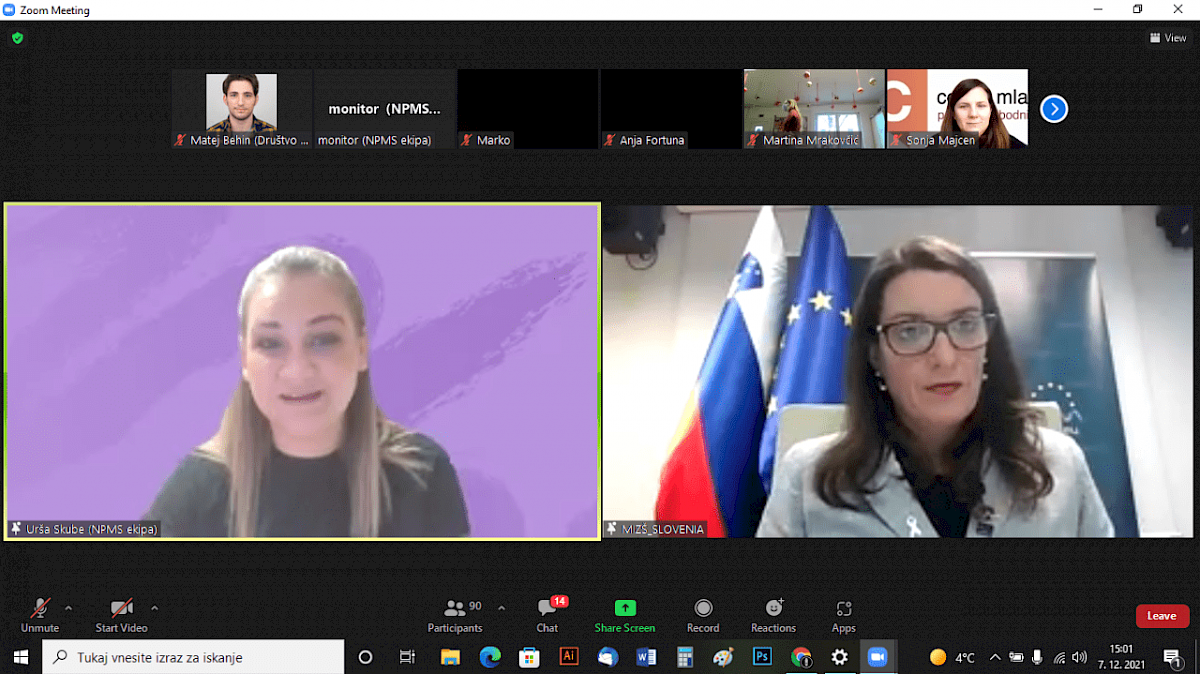Open Calculator from taskbar
Viewport: 1200px width, 674px height.
(685, 657)
